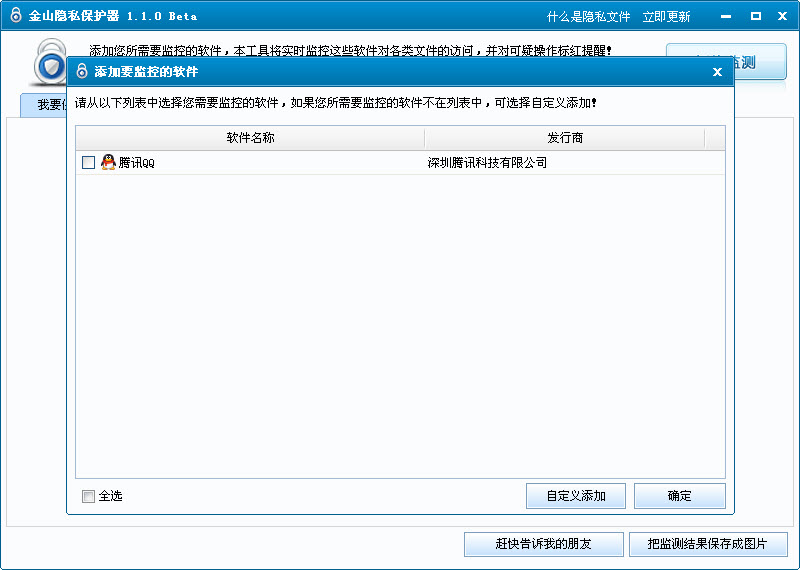This screenshot has width=800, height=570.
Task: Close the 添加要监控的软件 dialog
Action: 717,72
